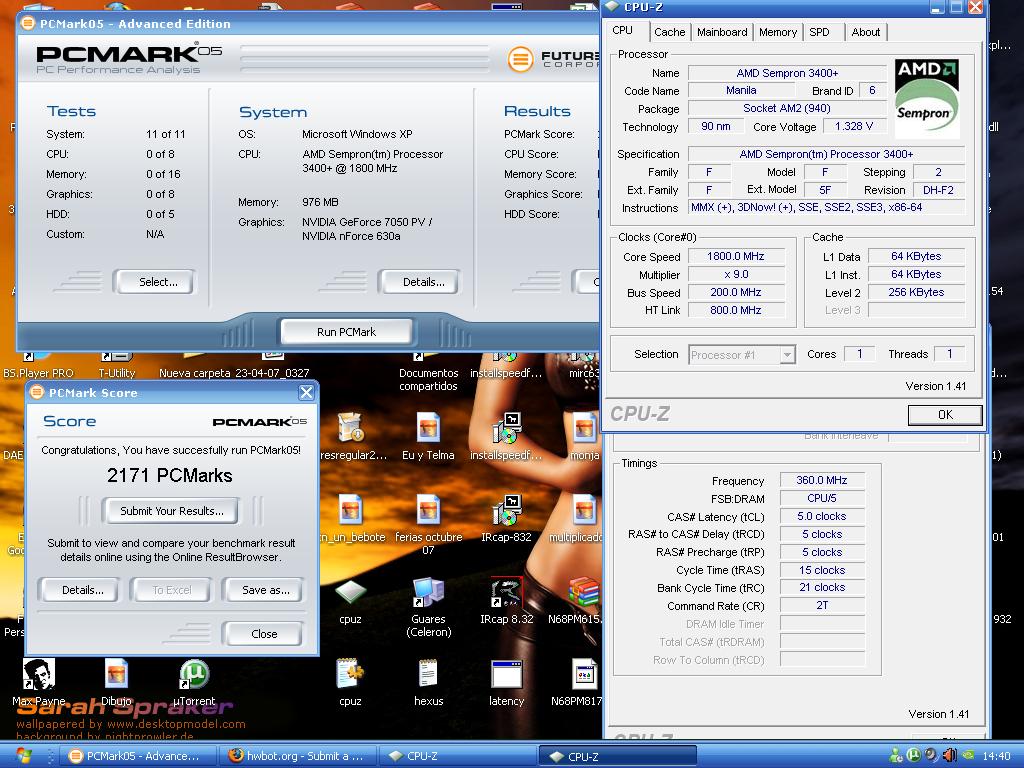Open the hexus text file icon

pos(428,674)
